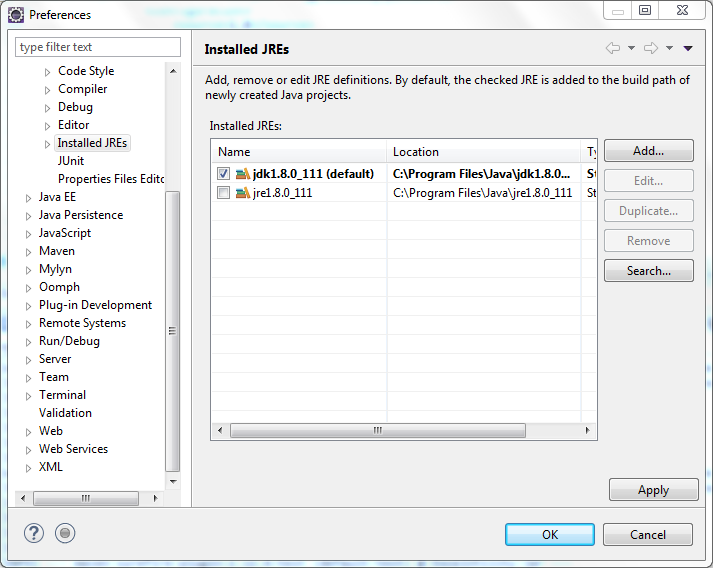Image resolution: width=713 pixels, height=568 pixels.
Task: Select Oomph in the preferences tree
Action: (x=59, y=287)
